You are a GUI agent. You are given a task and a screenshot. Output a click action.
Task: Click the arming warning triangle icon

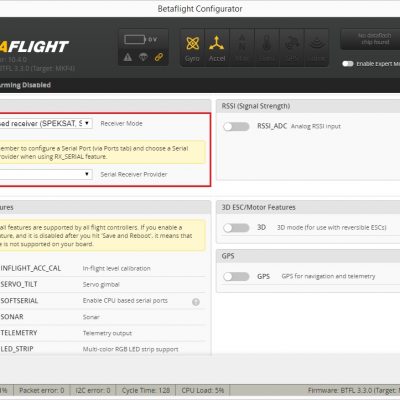[x=128, y=57]
